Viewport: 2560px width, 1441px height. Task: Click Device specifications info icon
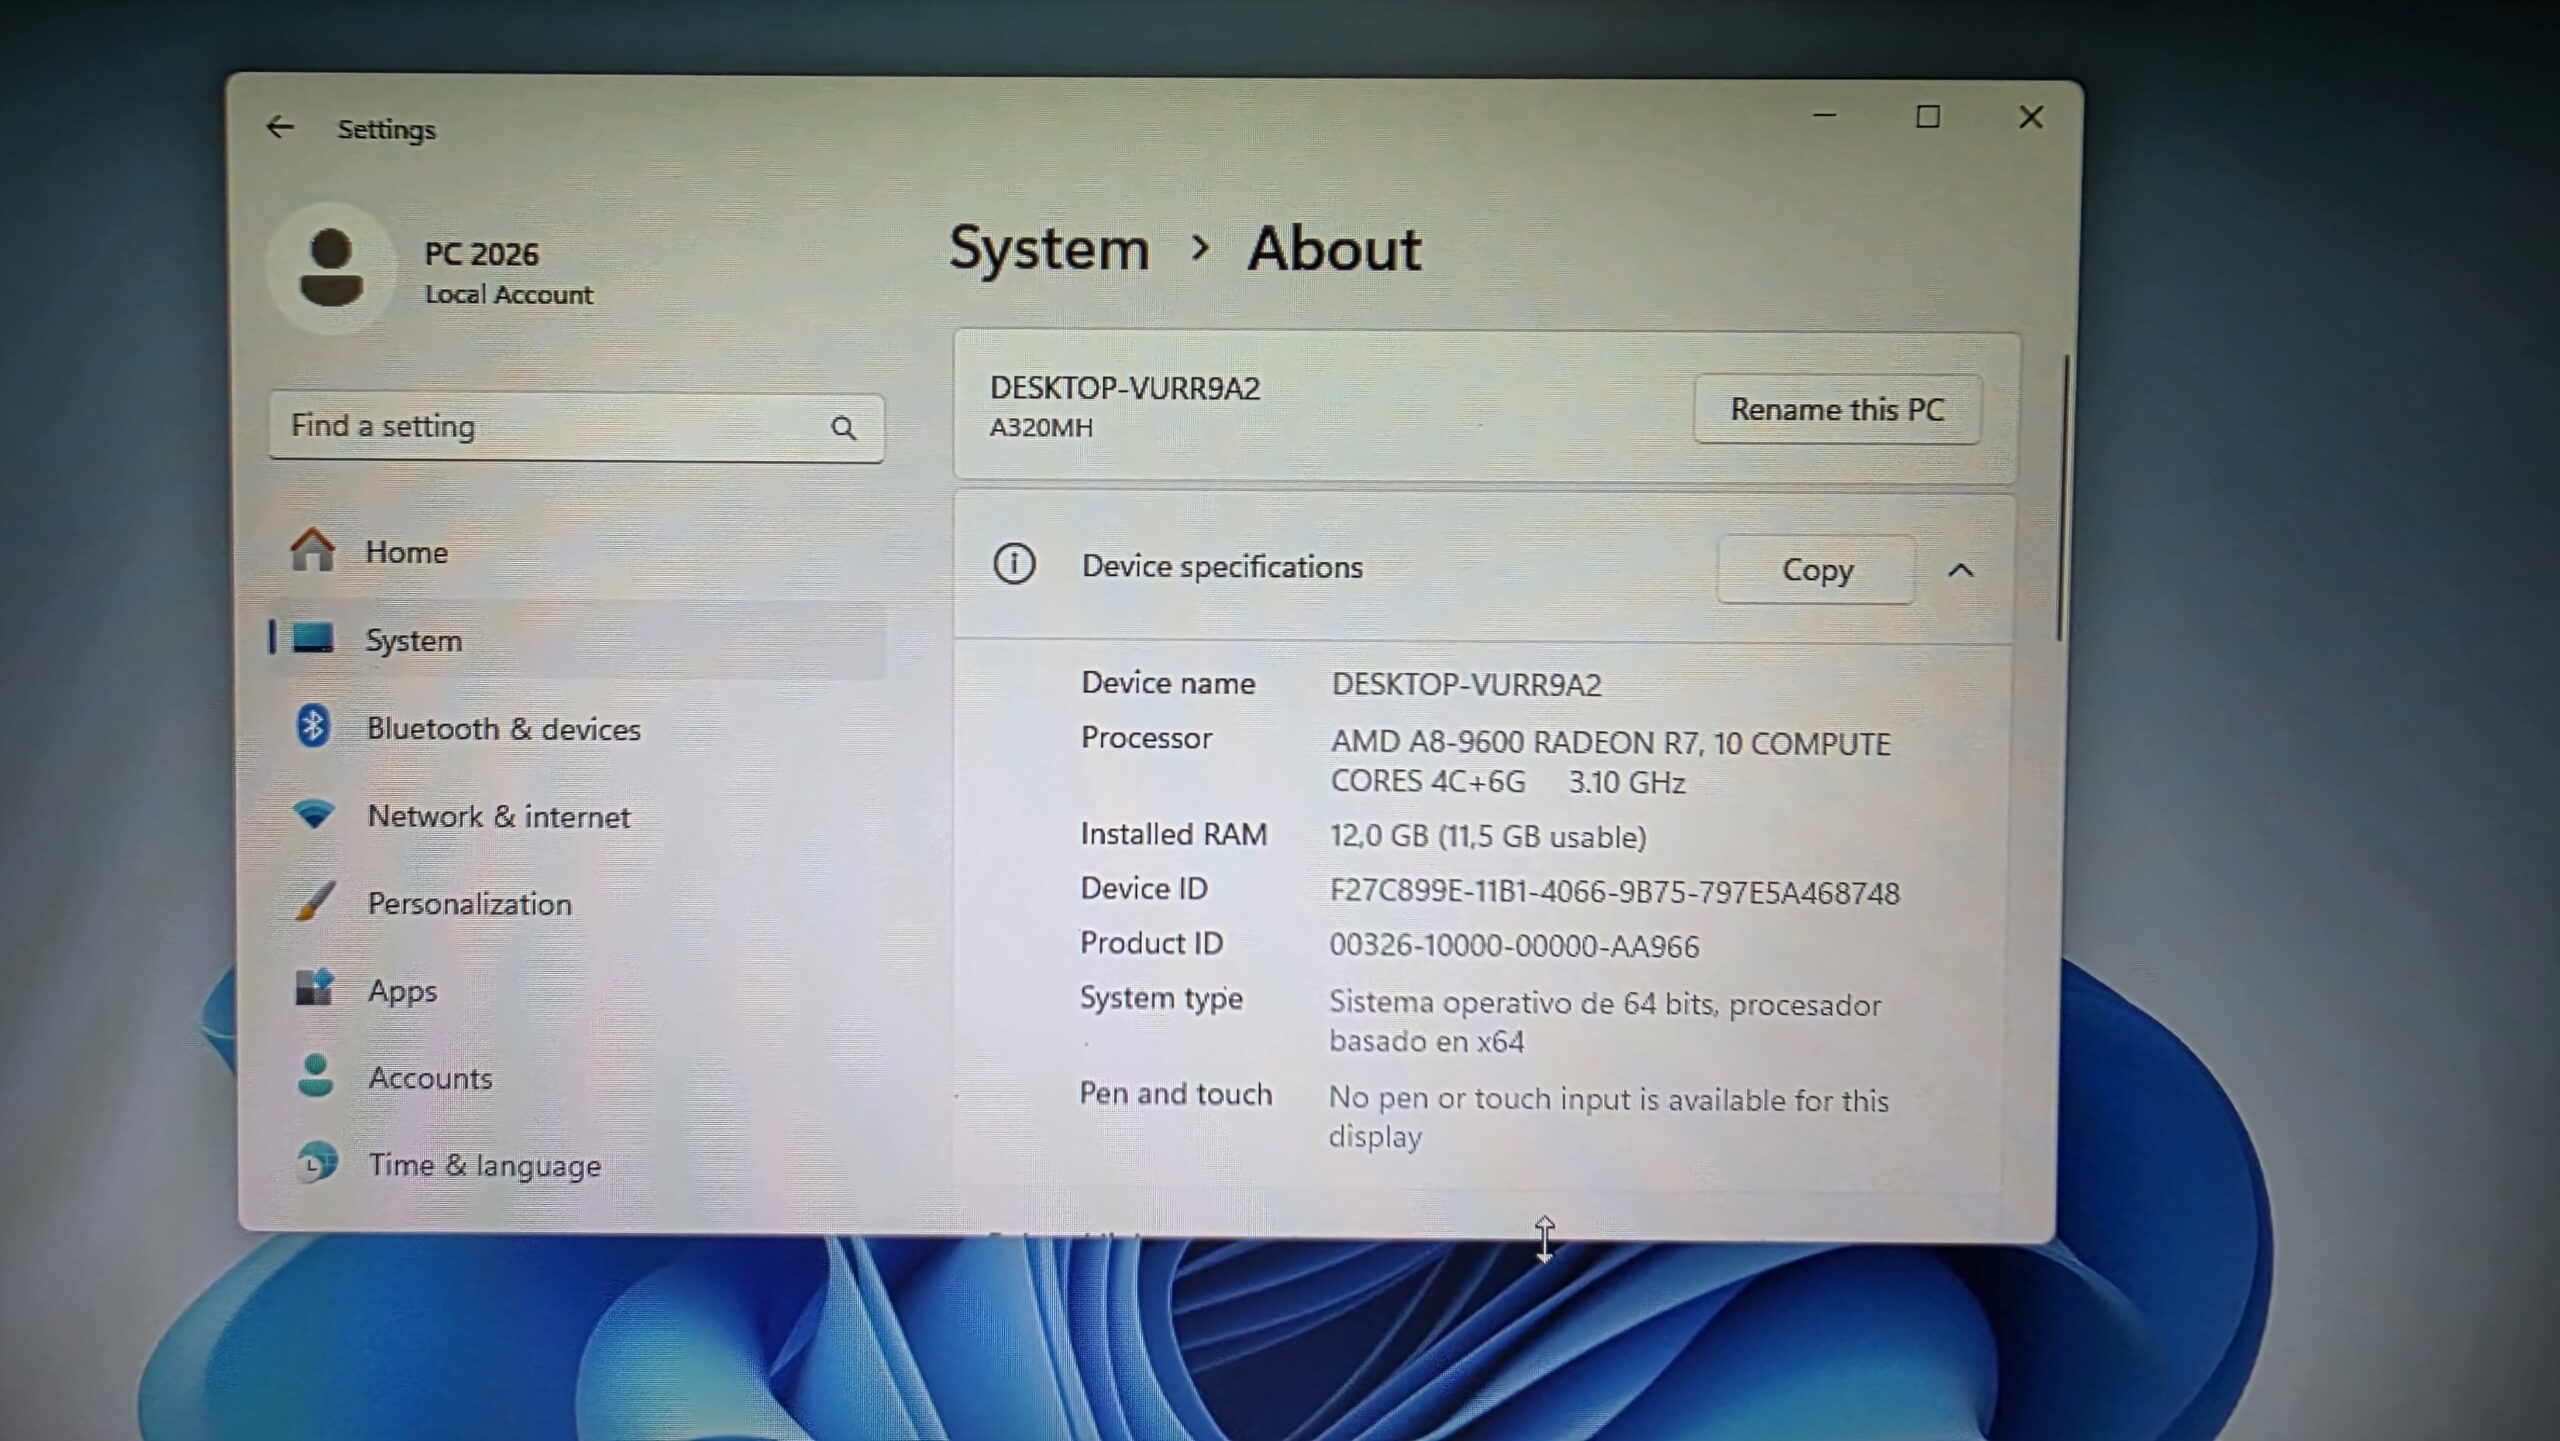(1013, 564)
